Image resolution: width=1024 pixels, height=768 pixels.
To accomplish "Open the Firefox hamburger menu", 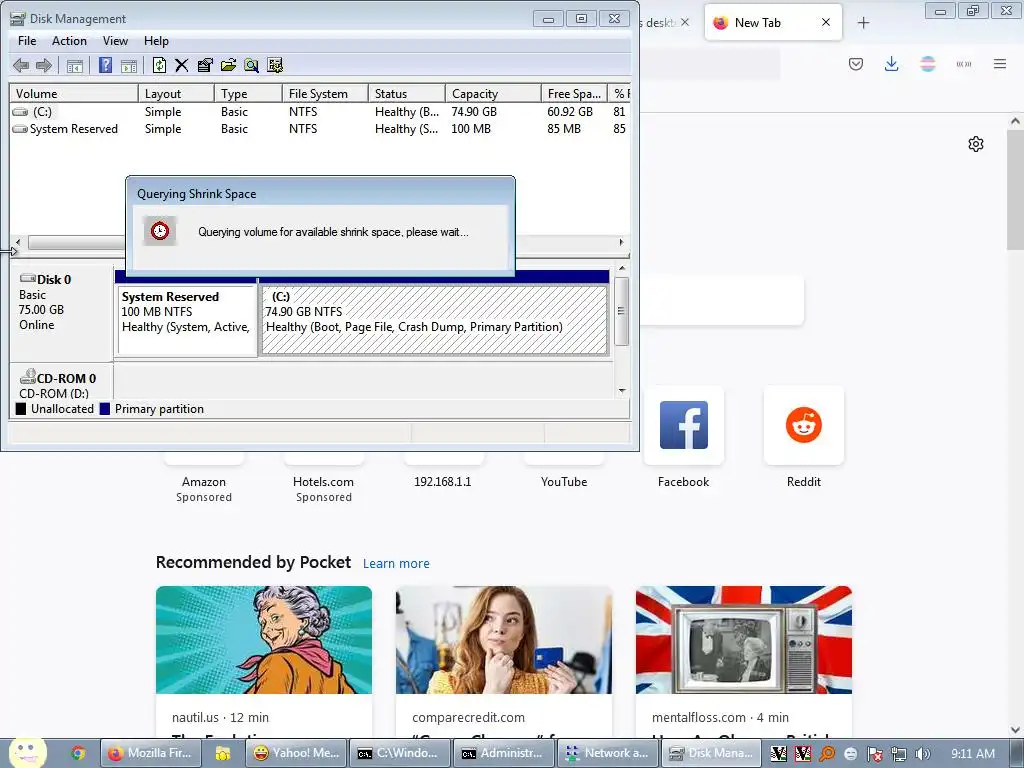I will (1000, 64).
